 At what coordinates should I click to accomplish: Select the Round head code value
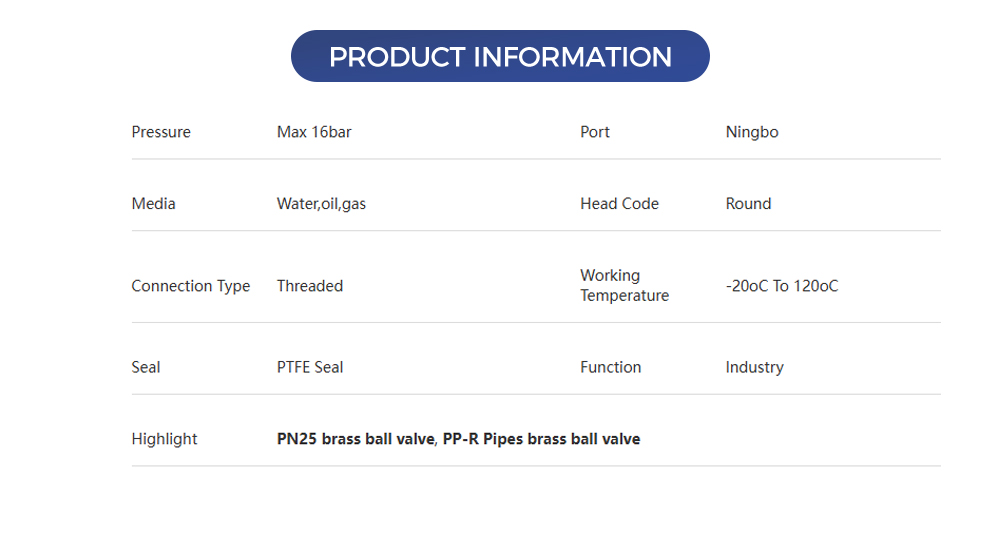pos(748,204)
